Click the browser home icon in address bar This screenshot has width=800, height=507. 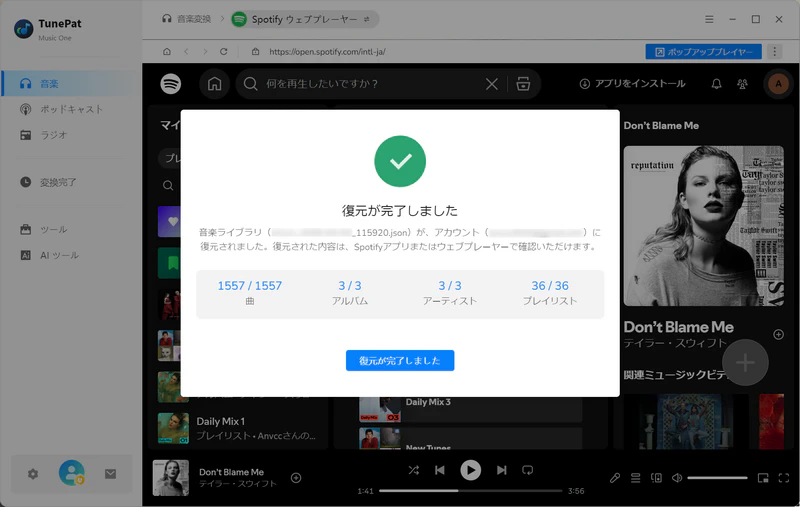[167, 52]
